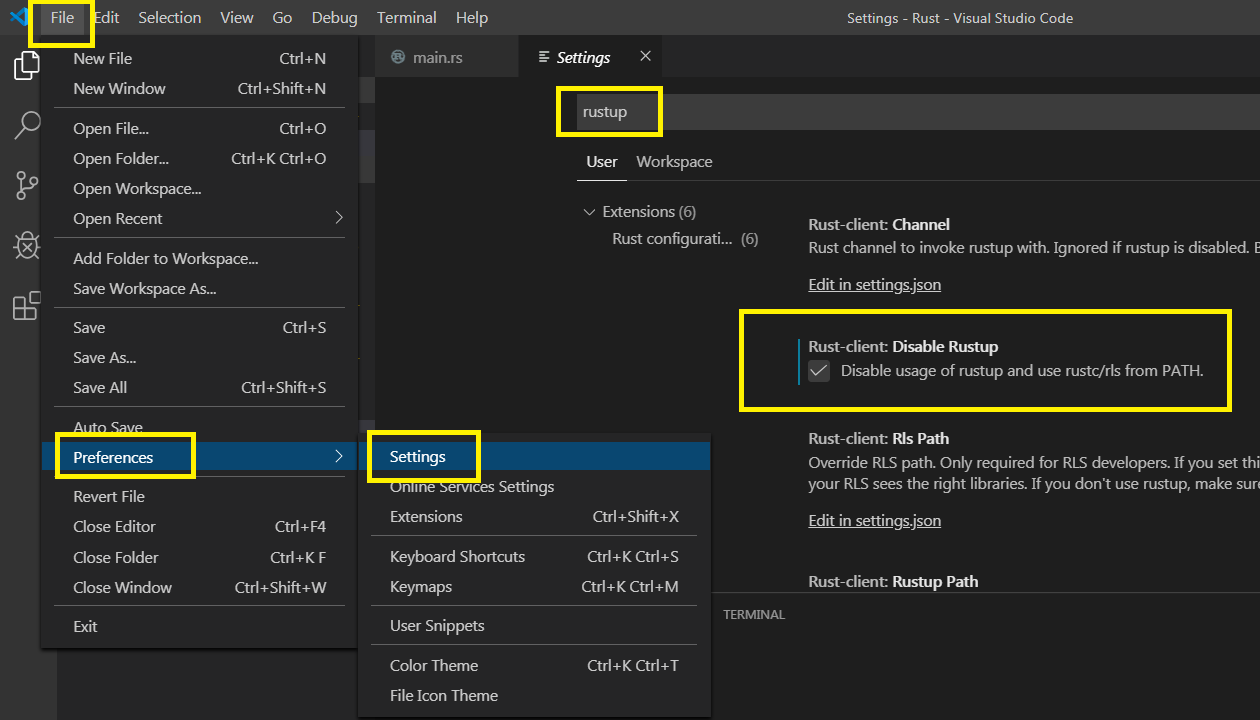
Task: Switch to the Workspace settings tab
Action: pyautogui.click(x=674, y=162)
